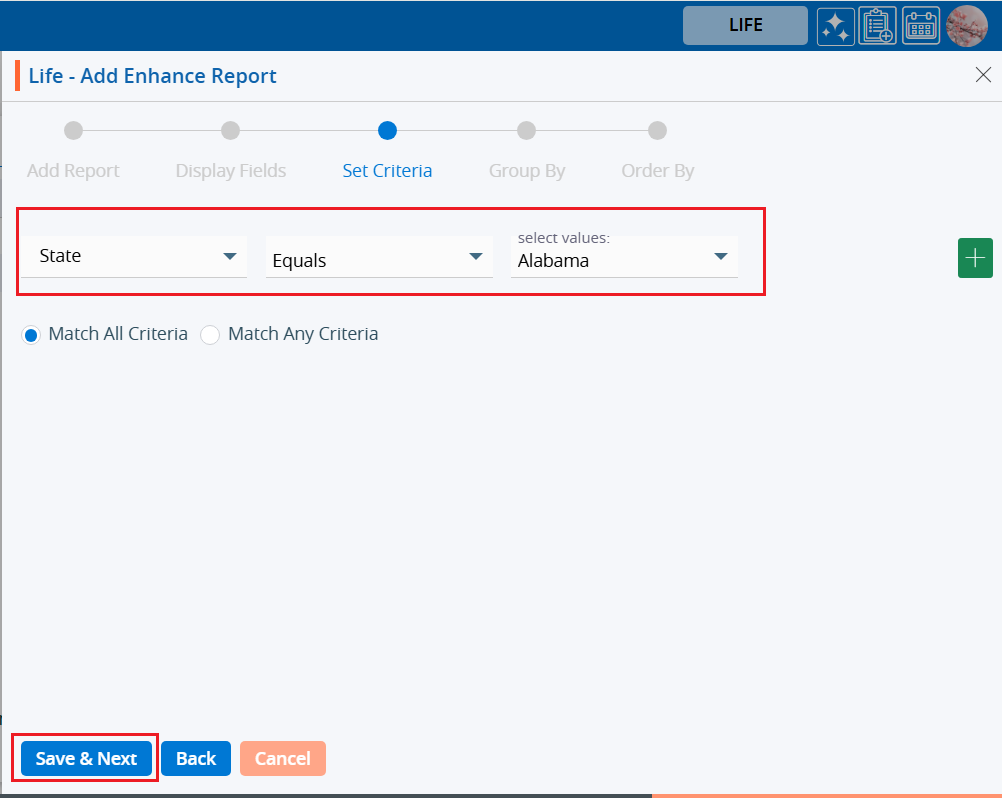Image resolution: width=1002 pixels, height=798 pixels.
Task: Open the calendar icon in header
Action: tap(921, 26)
